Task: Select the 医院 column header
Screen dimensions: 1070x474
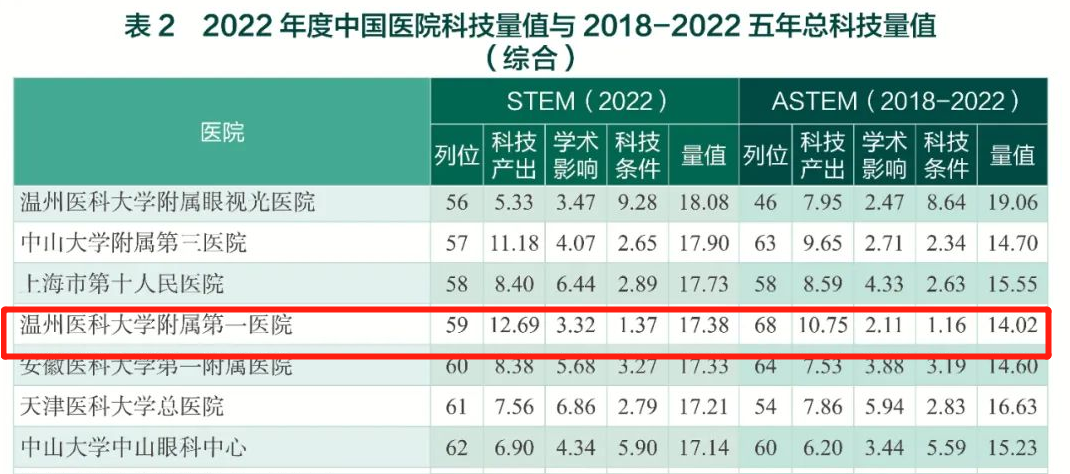Action: tap(221, 132)
